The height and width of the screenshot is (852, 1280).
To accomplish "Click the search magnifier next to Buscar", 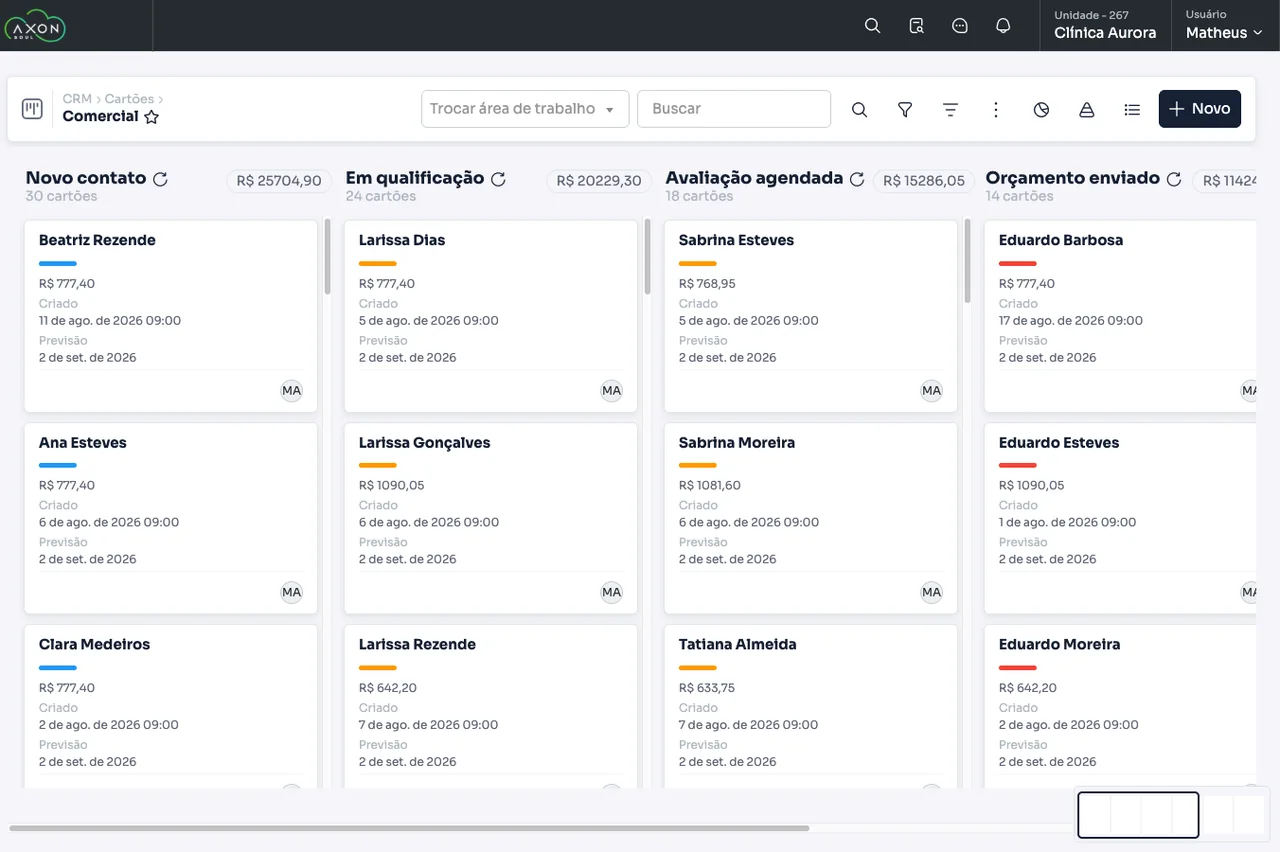I will click(x=859, y=109).
